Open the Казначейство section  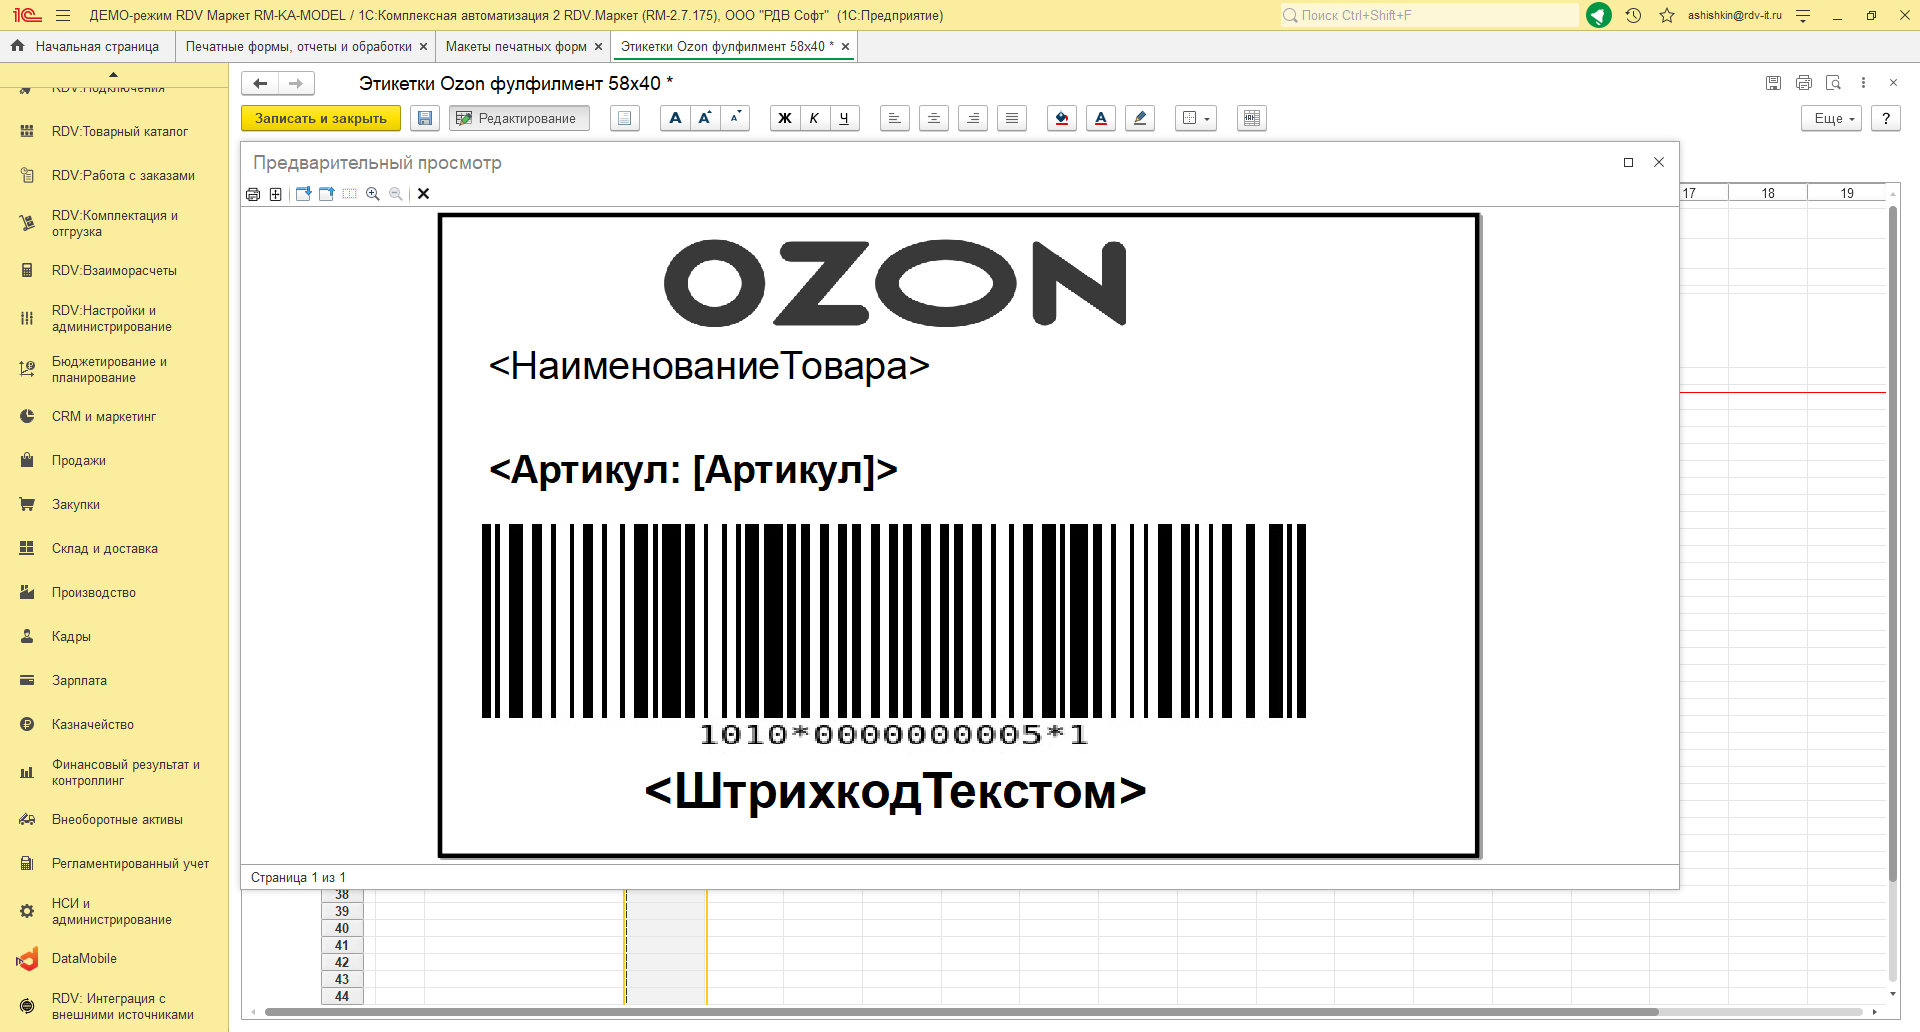114,724
